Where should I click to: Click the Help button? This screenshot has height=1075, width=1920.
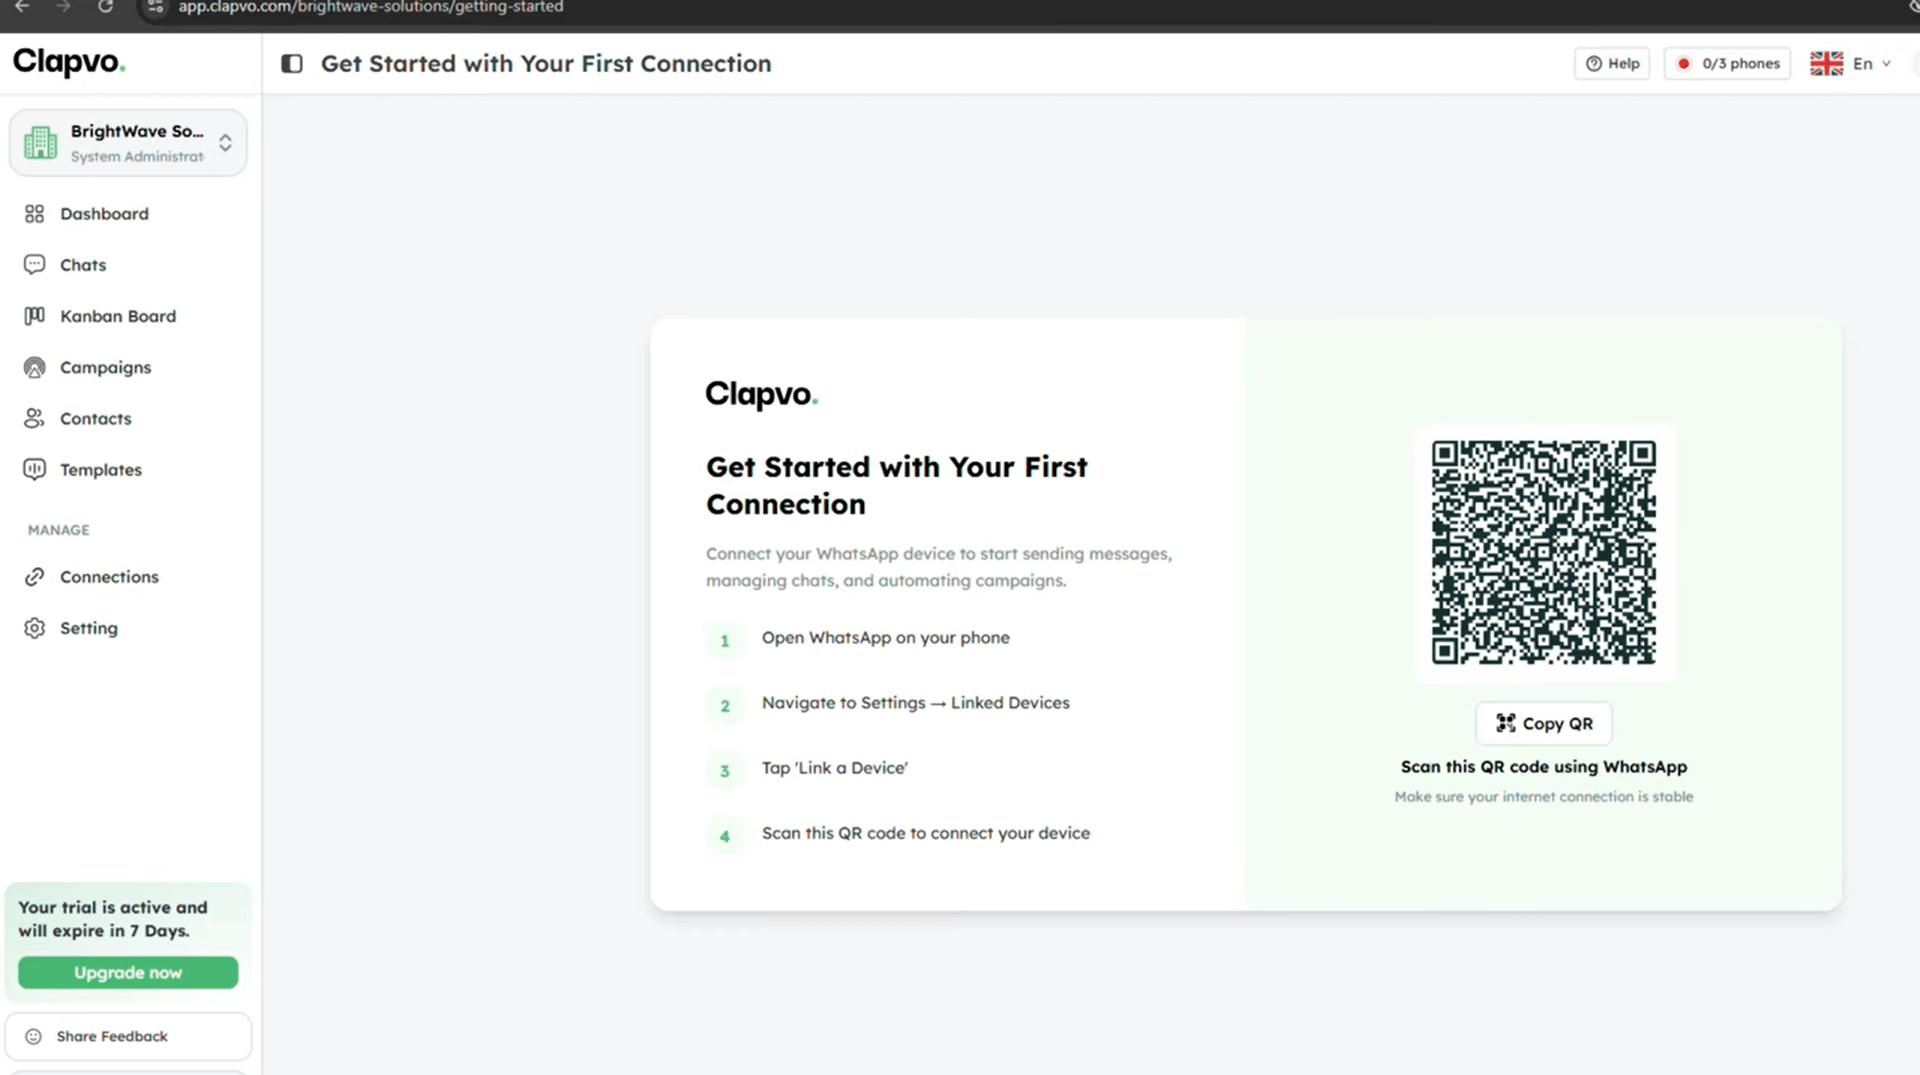point(1612,63)
